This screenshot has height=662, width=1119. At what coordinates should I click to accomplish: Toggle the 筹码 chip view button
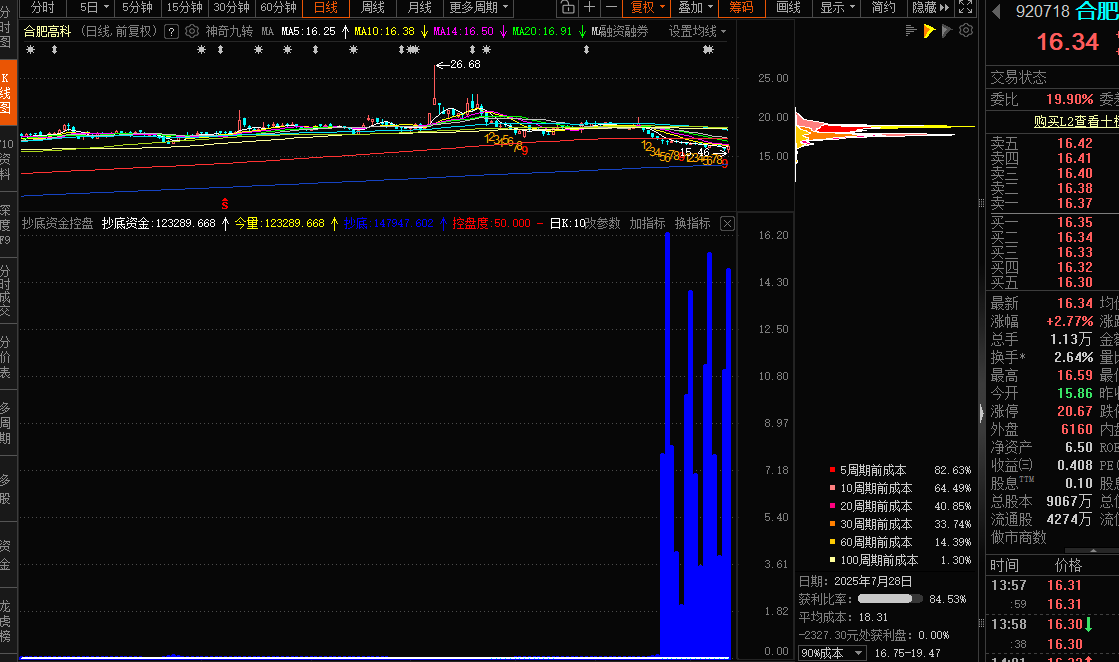(741, 8)
